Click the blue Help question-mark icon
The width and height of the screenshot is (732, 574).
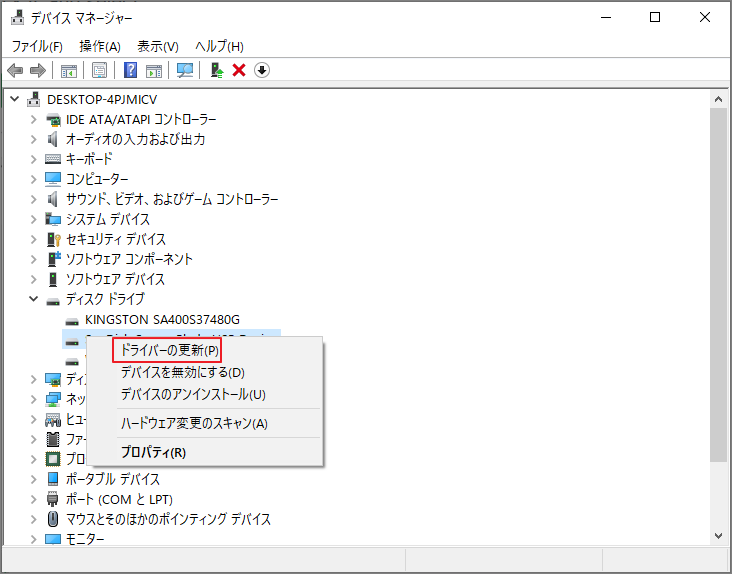[130, 70]
